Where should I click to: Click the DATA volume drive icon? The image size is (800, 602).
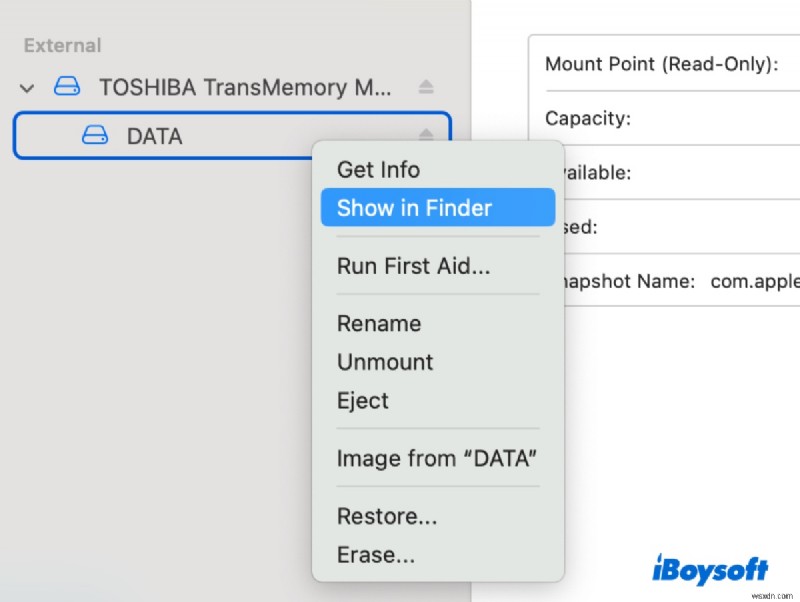(x=95, y=135)
